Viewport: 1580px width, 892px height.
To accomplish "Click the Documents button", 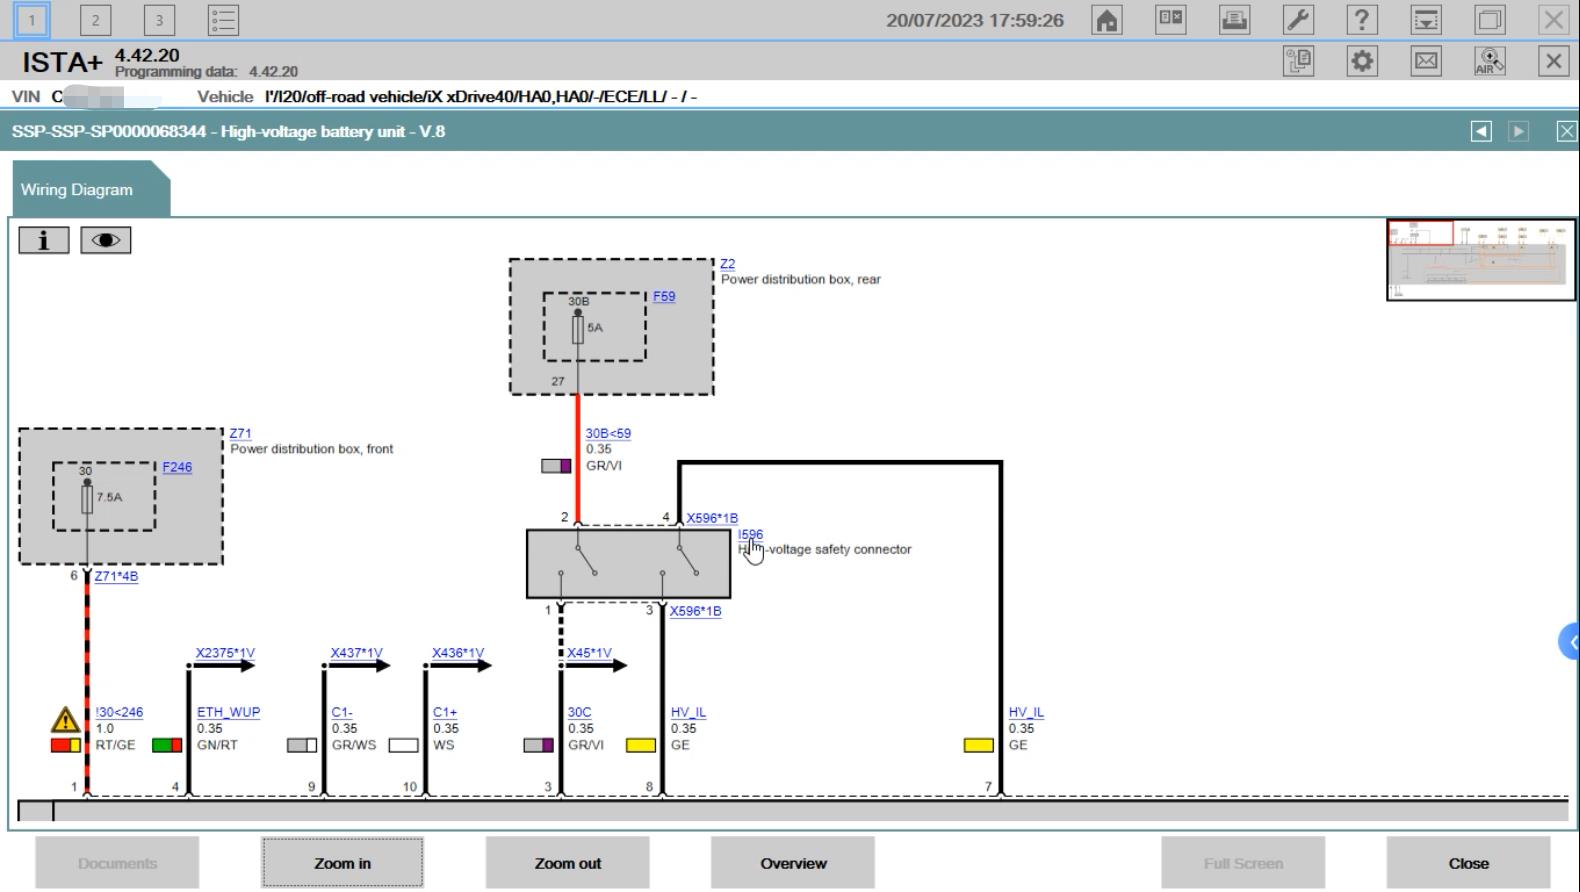I will click(x=117, y=863).
